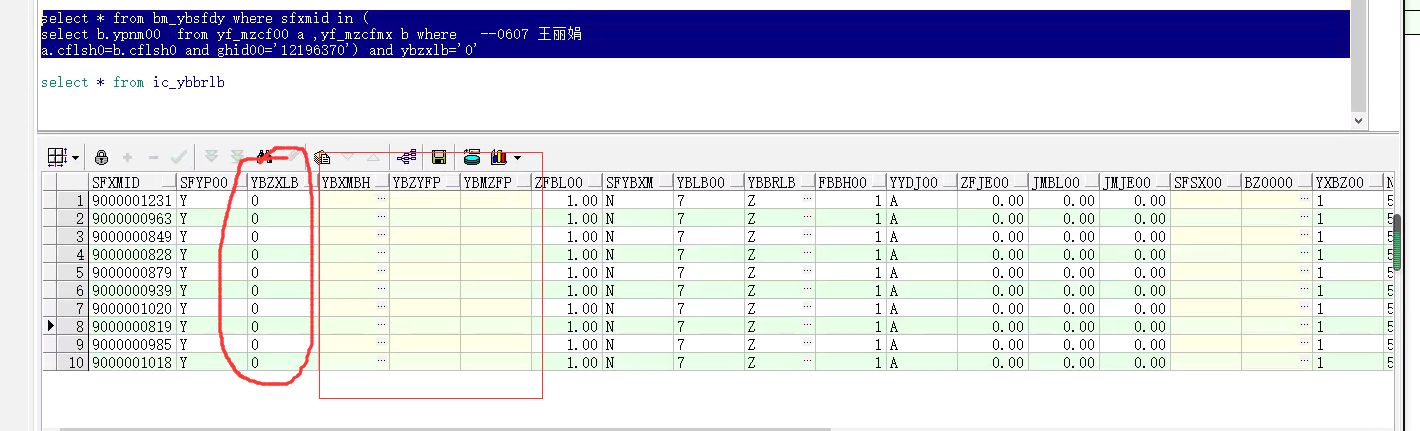Viewport: 1420px width, 431px height.
Task: Click the YXBZ00 column header
Action: 1348,182
